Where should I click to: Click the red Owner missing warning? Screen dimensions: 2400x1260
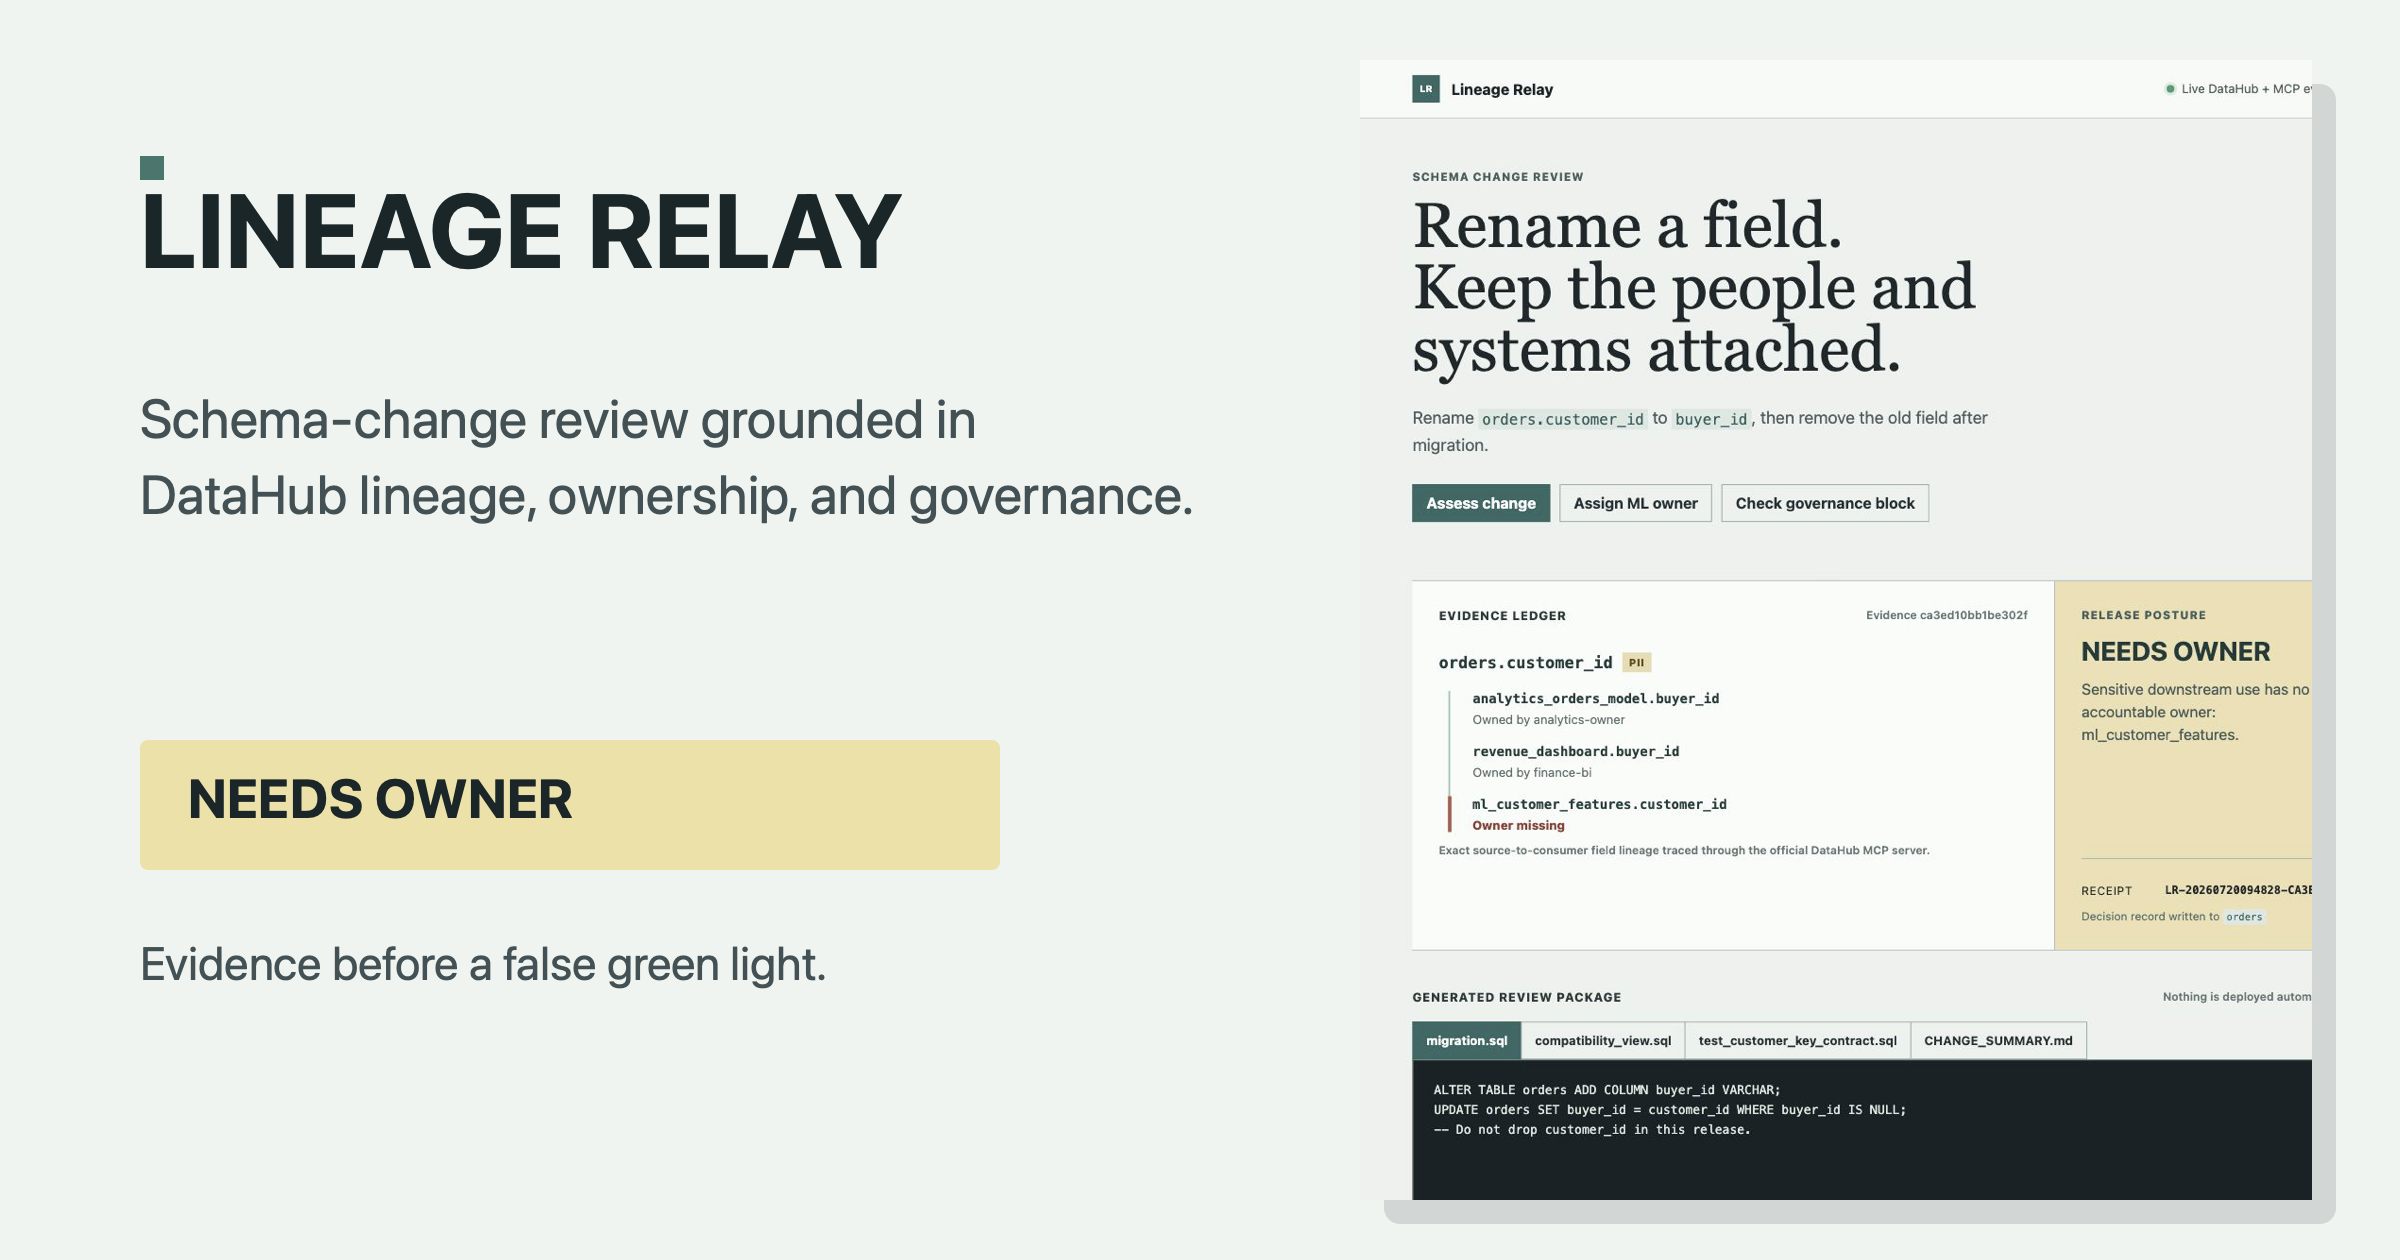pyautogui.click(x=1518, y=825)
